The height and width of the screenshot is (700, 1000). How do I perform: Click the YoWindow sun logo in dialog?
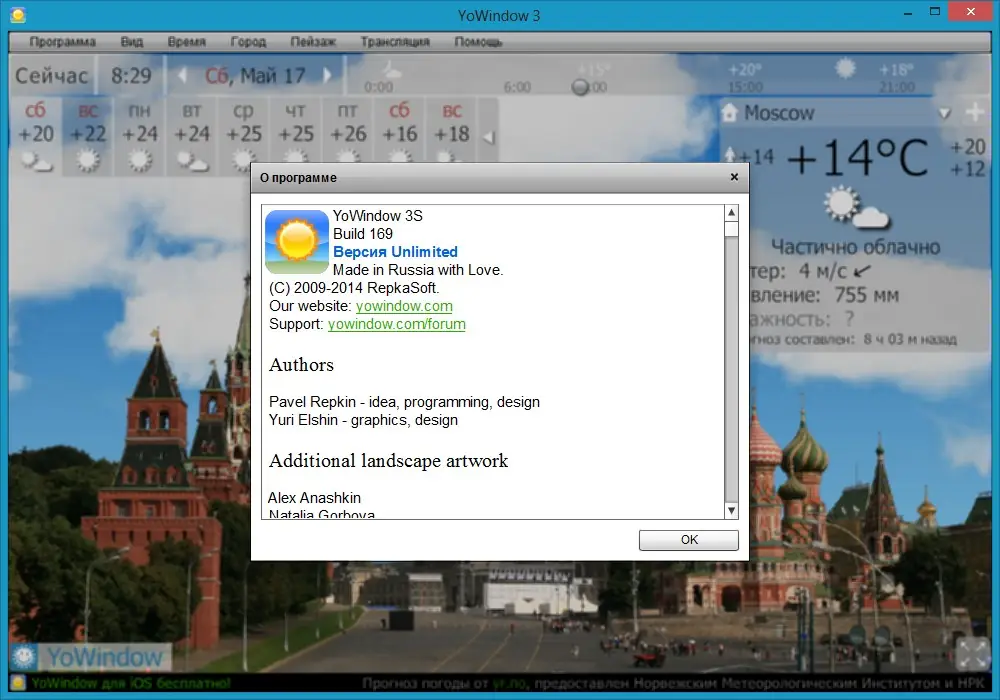click(x=297, y=242)
